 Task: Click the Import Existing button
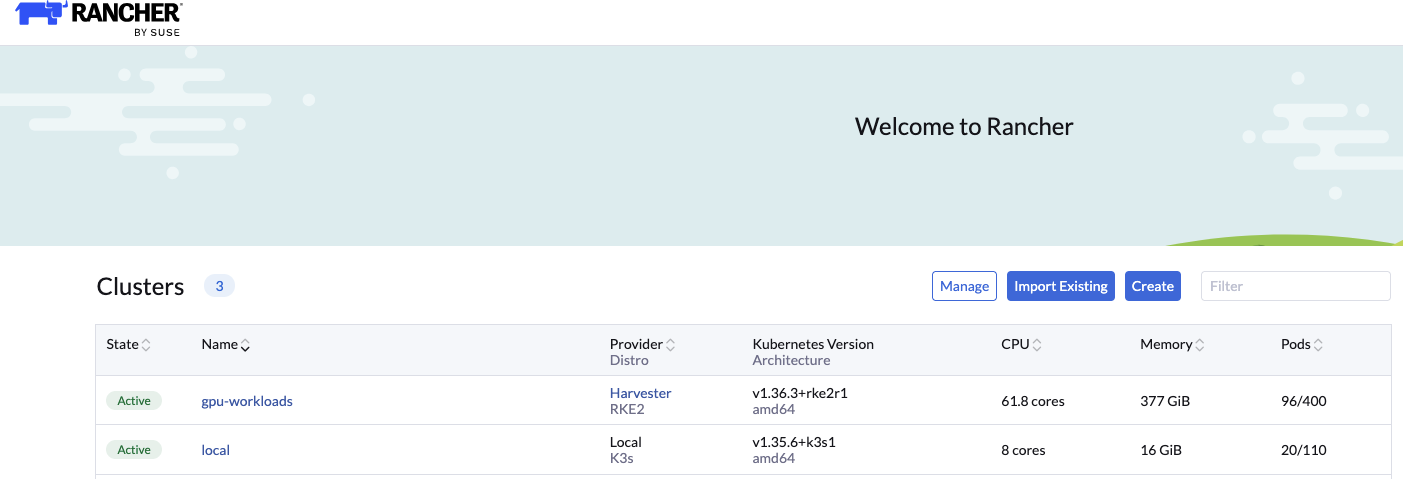[x=1061, y=286]
